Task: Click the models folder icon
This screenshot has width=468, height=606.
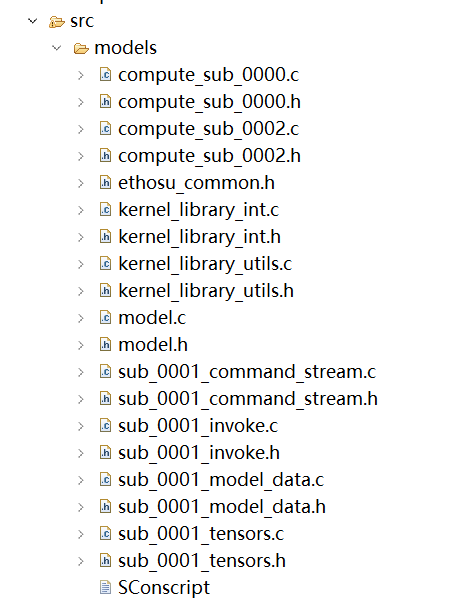Action: (81, 49)
